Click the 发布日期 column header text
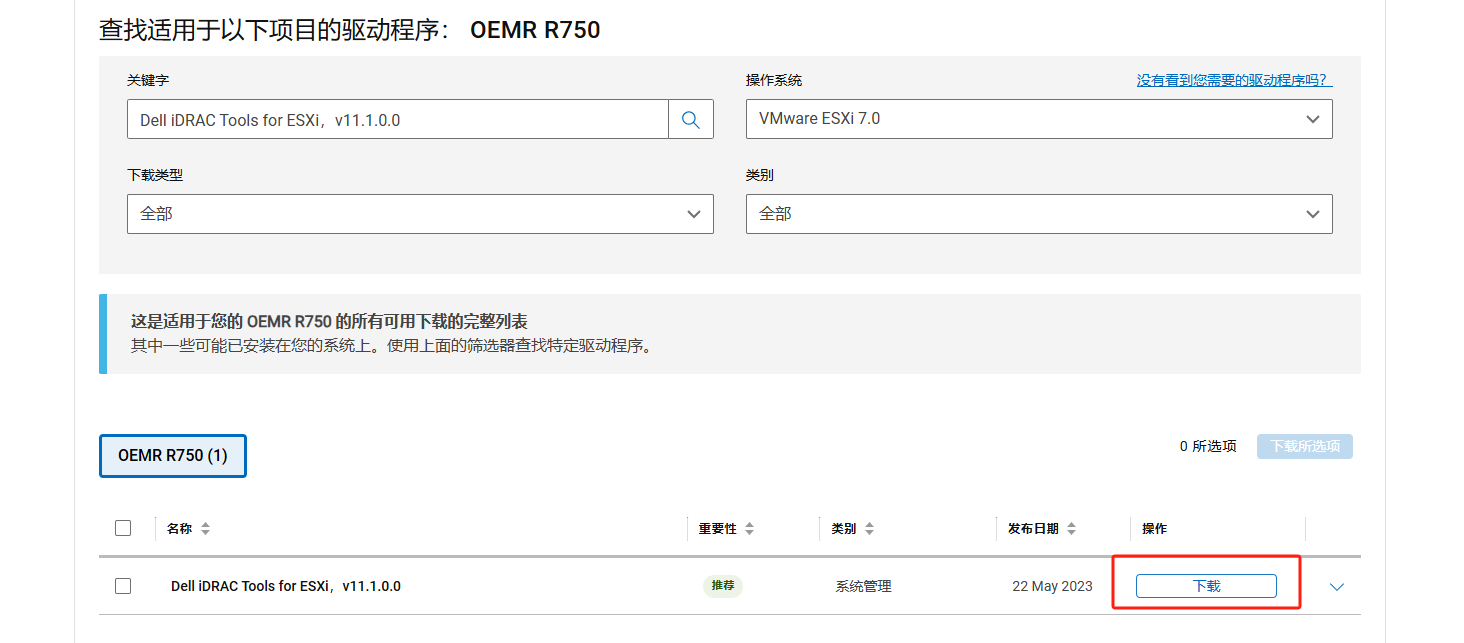The height and width of the screenshot is (643, 1464). click(1033, 529)
